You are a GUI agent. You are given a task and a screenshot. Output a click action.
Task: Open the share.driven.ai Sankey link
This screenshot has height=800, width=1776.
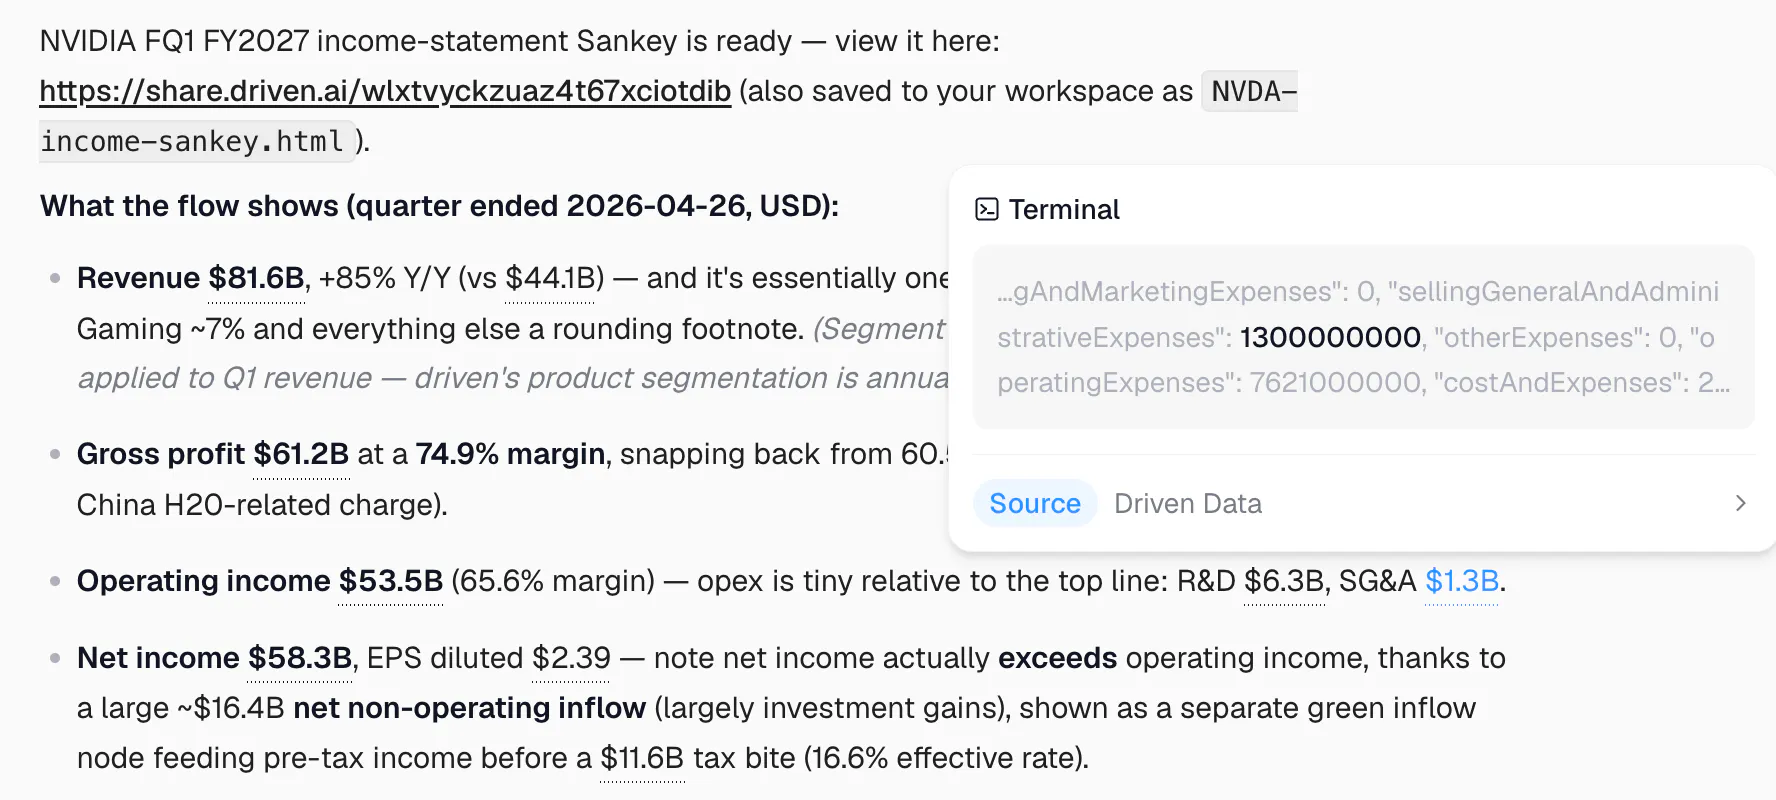coord(385,91)
